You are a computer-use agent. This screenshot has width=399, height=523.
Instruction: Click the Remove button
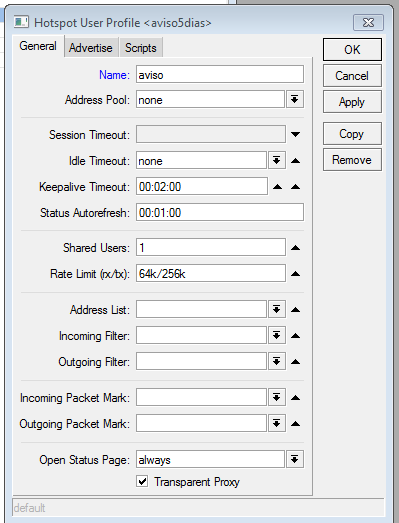[352, 160]
